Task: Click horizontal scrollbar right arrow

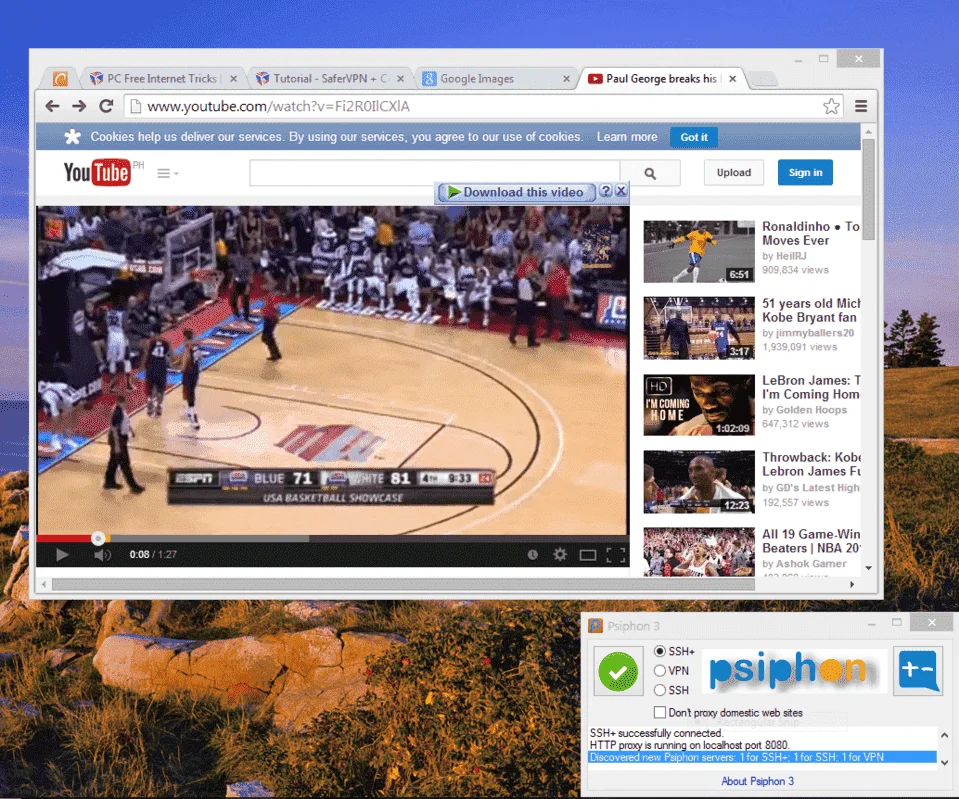Action: [x=852, y=584]
